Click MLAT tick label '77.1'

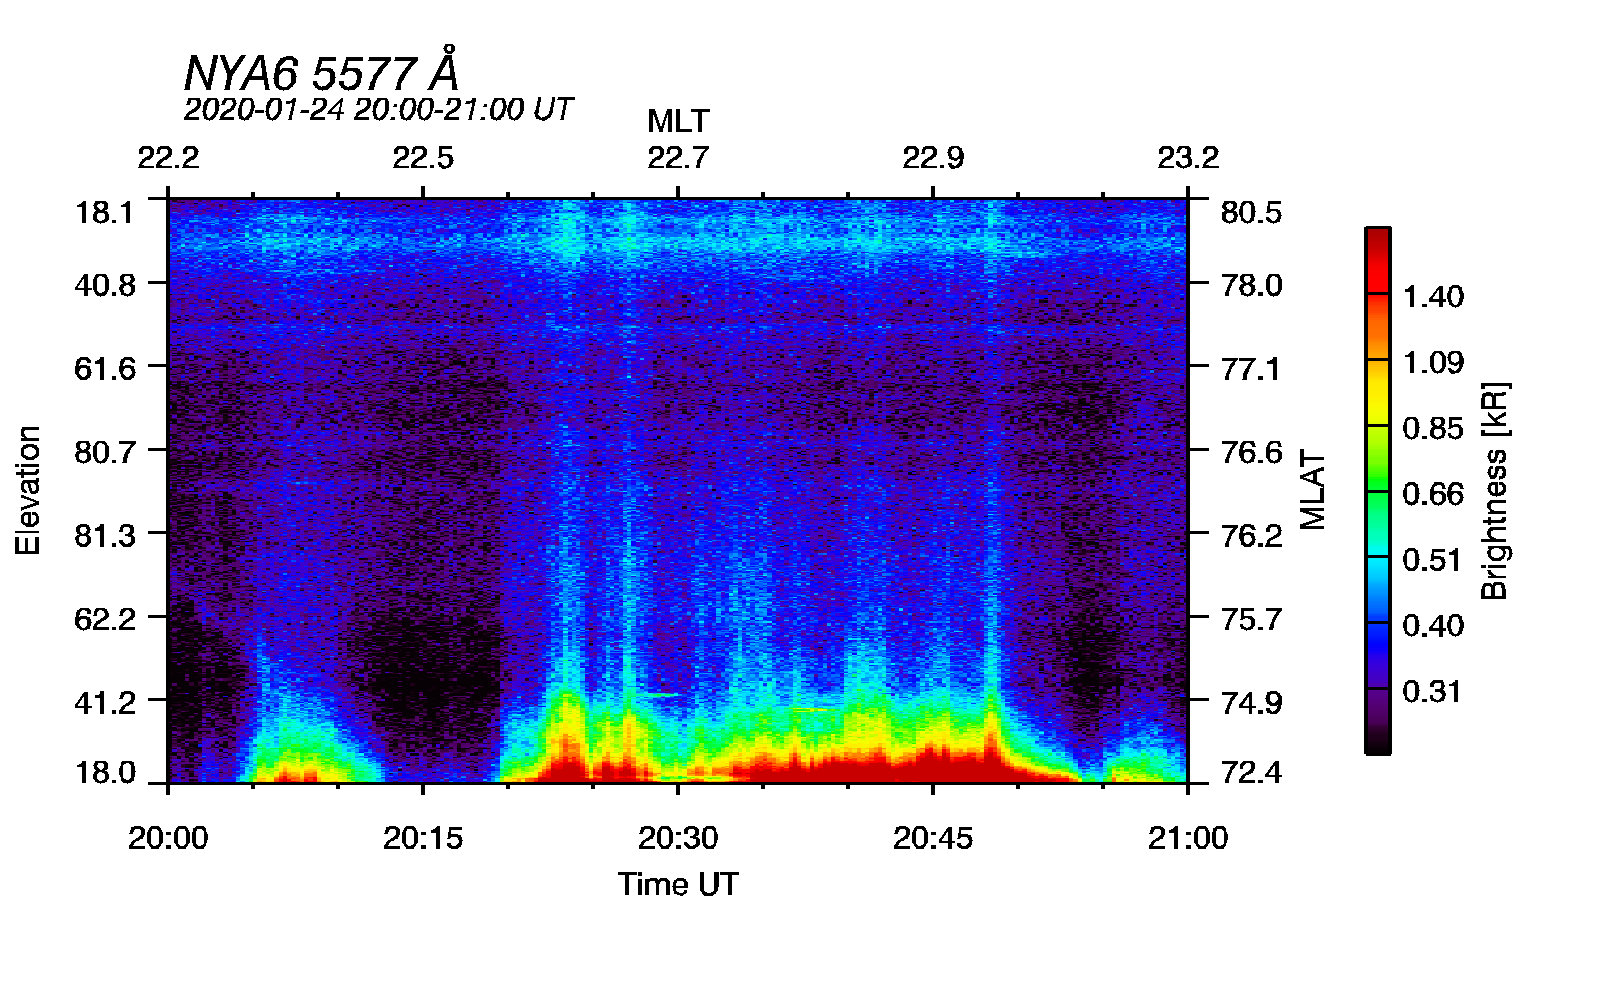1251,369
